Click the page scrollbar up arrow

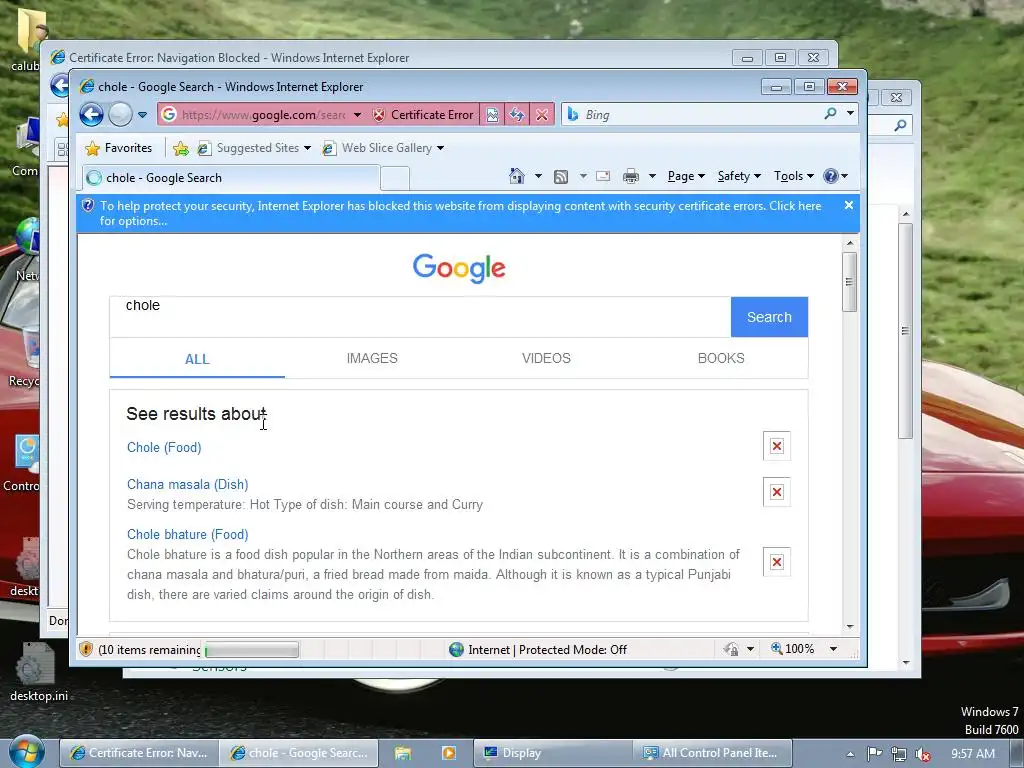point(850,243)
